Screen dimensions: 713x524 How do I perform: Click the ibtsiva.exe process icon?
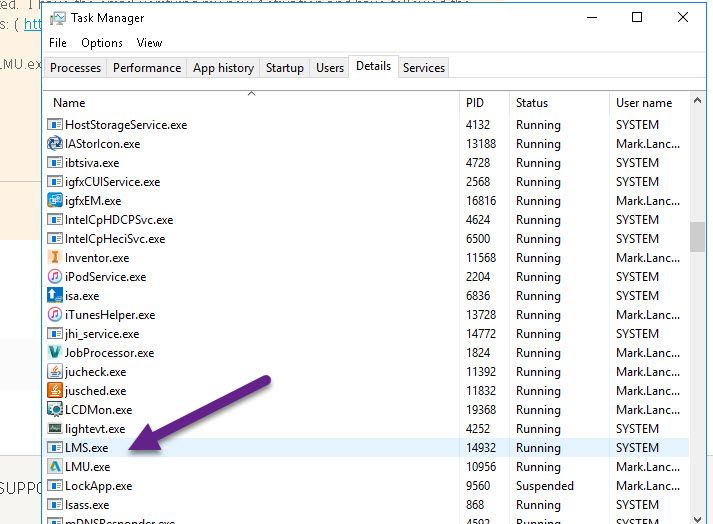tap(55, 163)
